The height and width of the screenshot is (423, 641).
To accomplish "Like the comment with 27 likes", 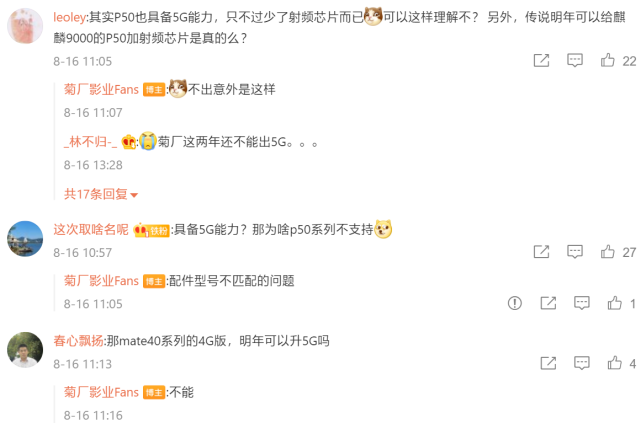I will [607, 252].
